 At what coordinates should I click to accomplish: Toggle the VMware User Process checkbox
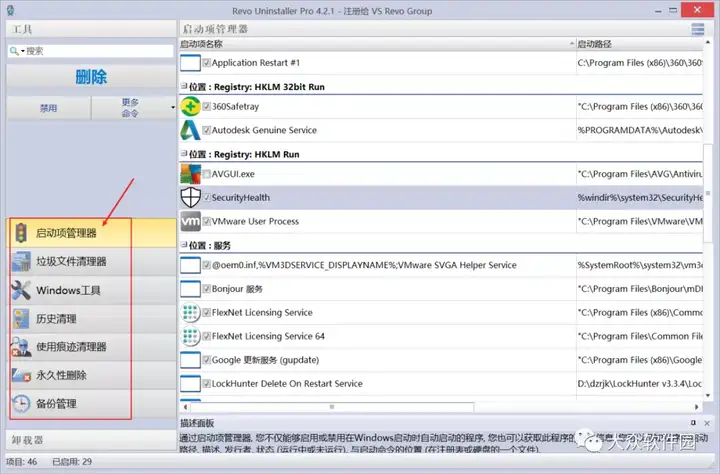tap(207, 221)
